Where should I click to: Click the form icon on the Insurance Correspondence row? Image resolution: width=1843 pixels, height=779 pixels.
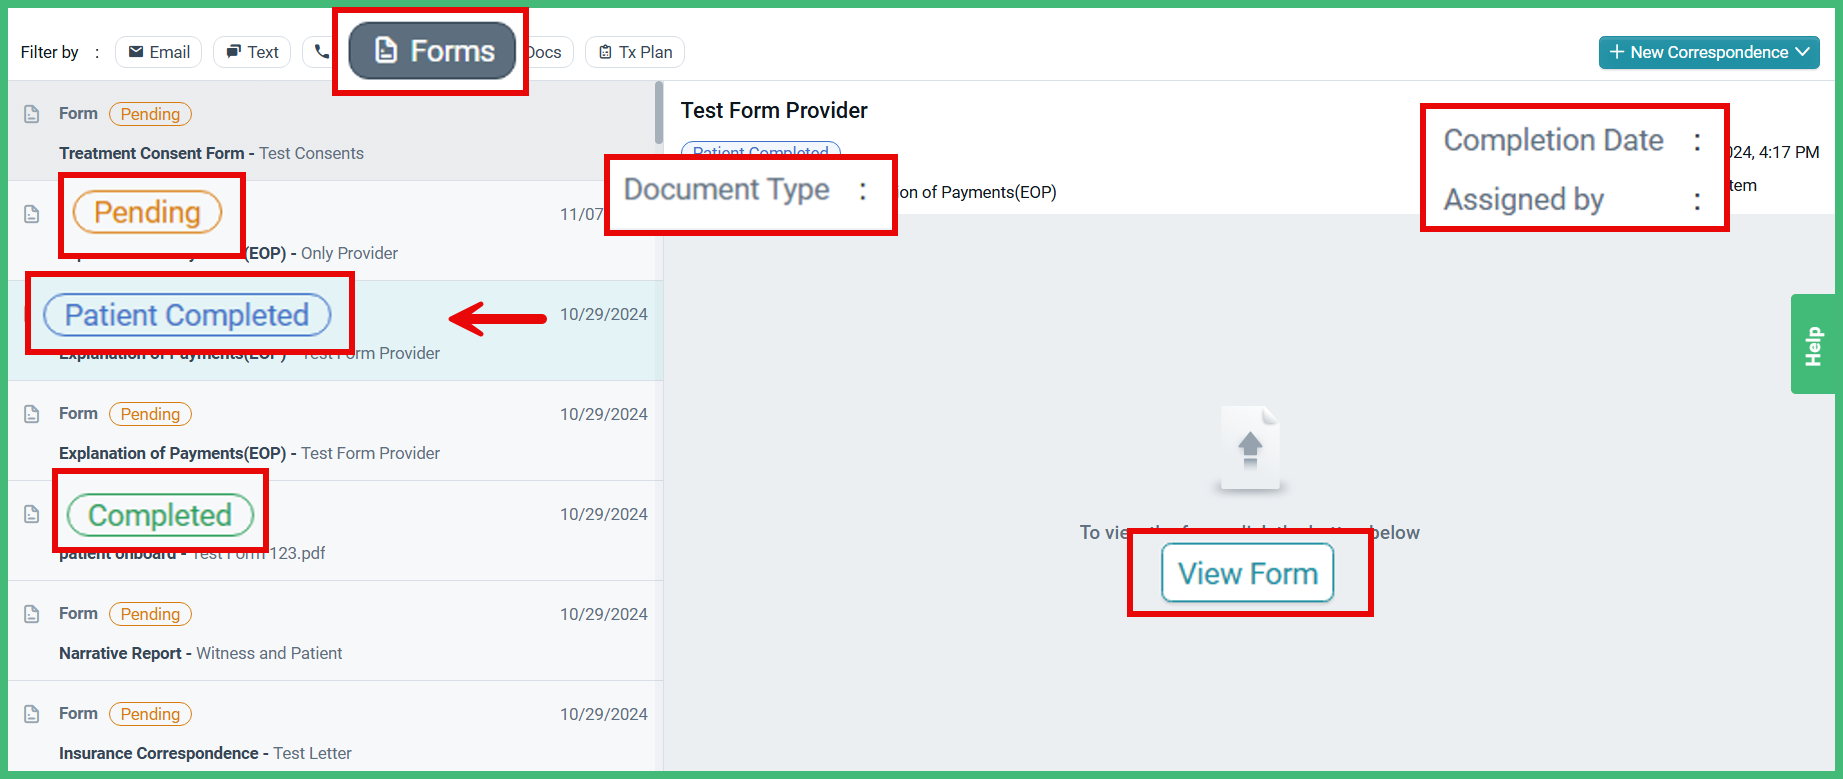(32, 714)
